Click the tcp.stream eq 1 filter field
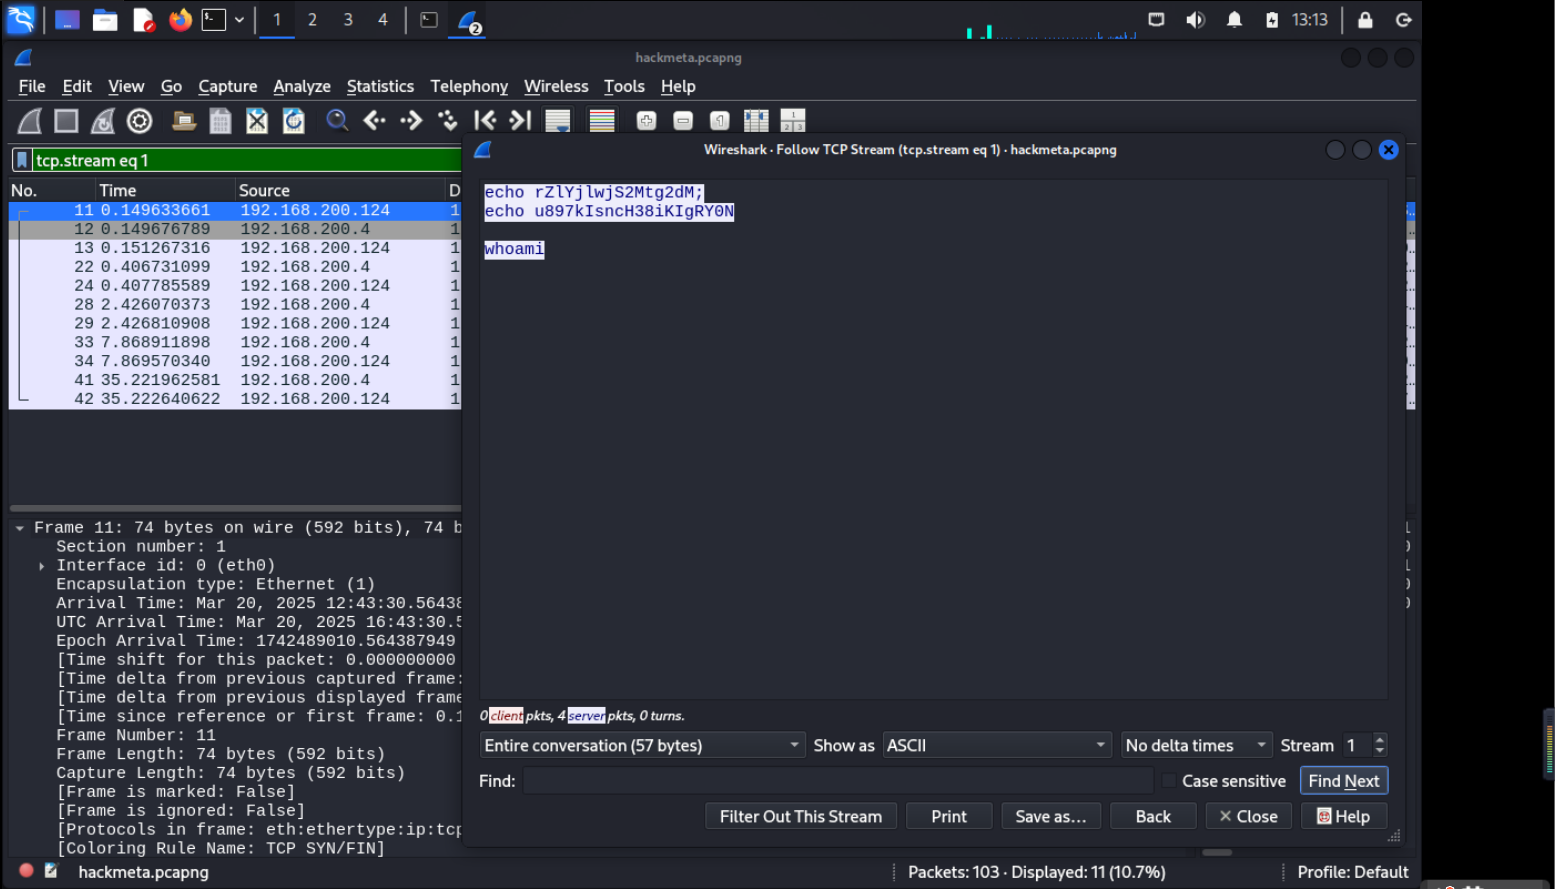This screenshot has width=1555, height=889. click(246, 160)
